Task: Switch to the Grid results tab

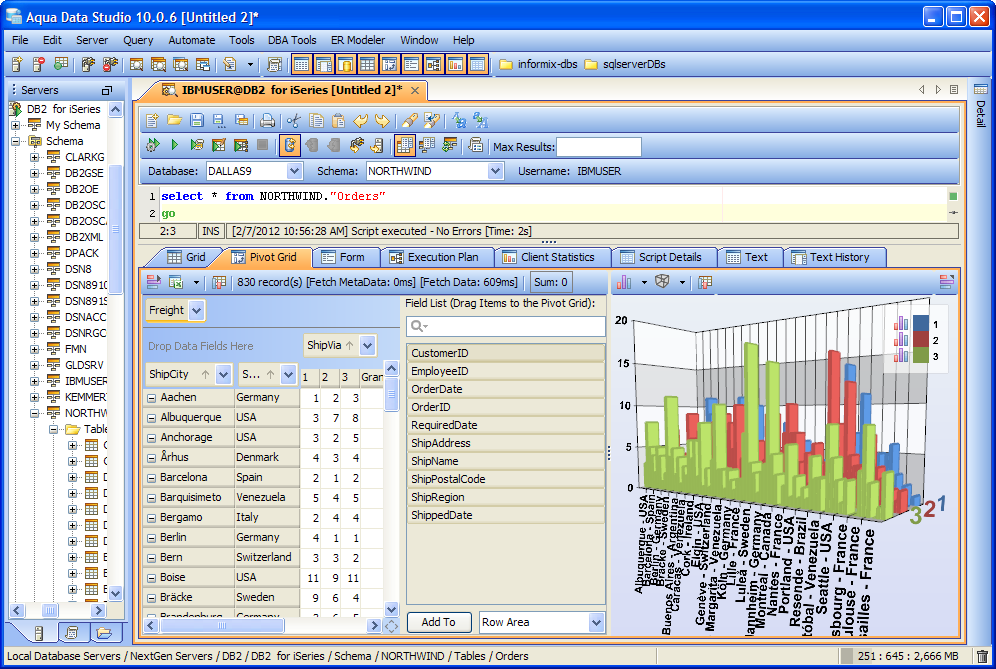Action: 185,257
